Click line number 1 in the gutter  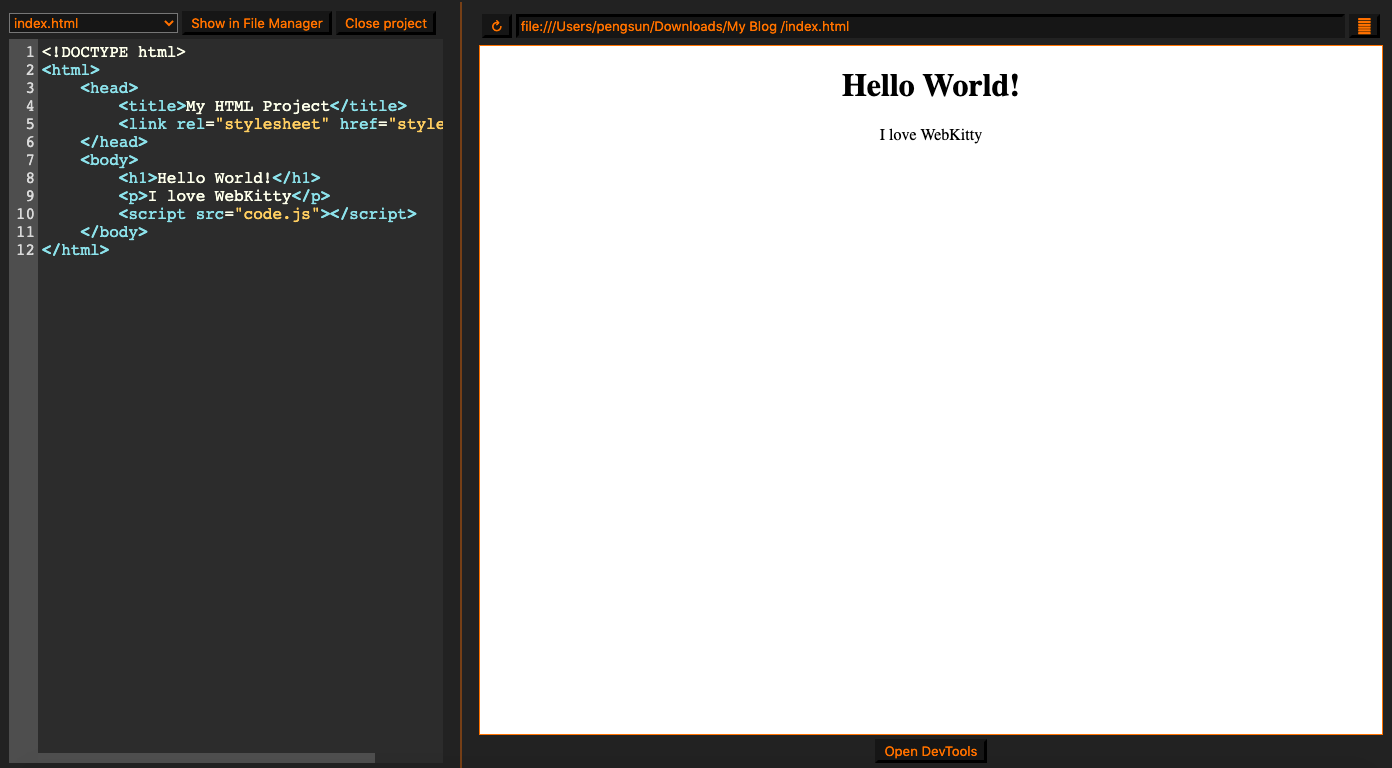point(30,52)
